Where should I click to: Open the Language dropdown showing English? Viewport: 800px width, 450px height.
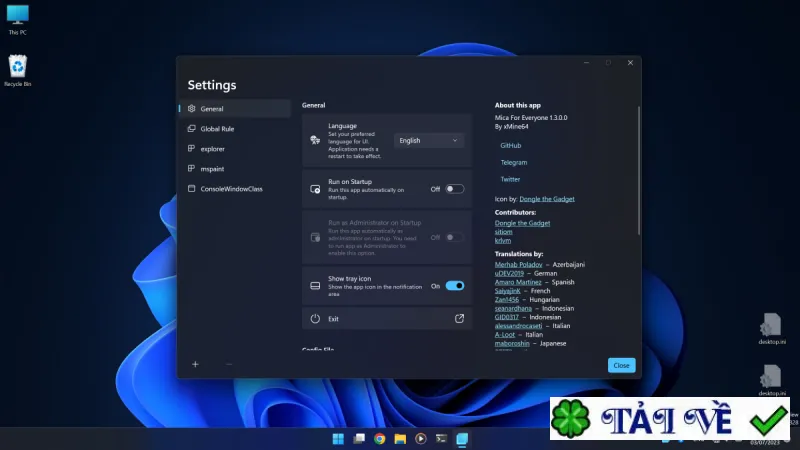(429, 140)
